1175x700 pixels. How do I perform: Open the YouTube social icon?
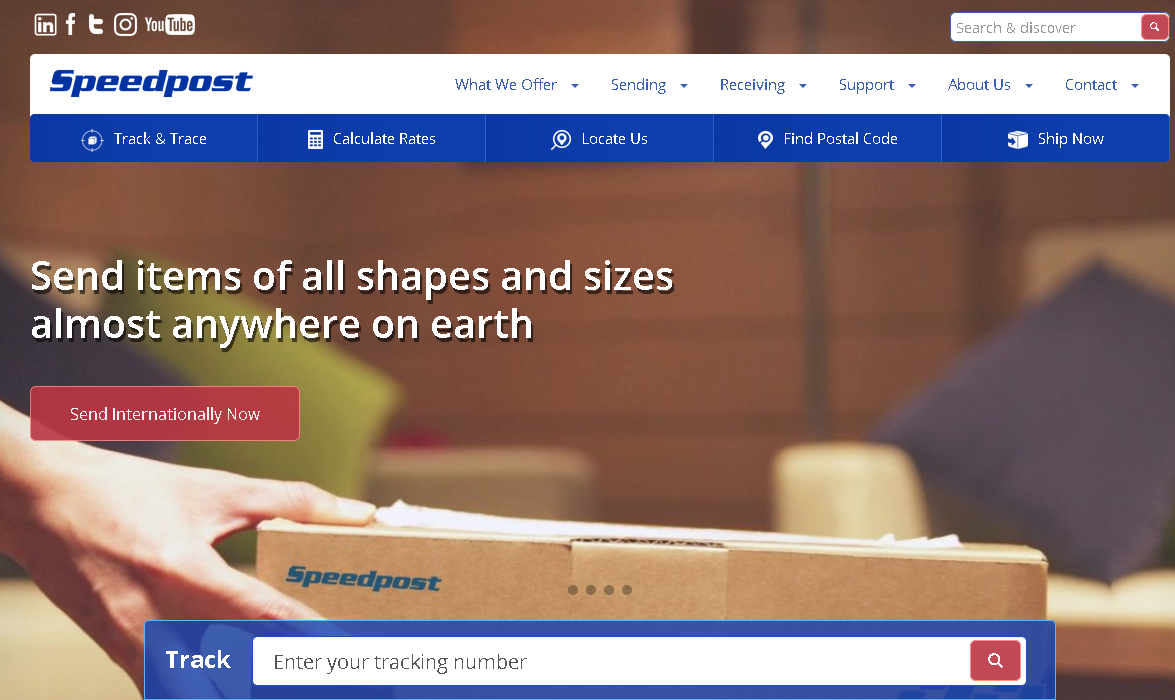point(170,25)
